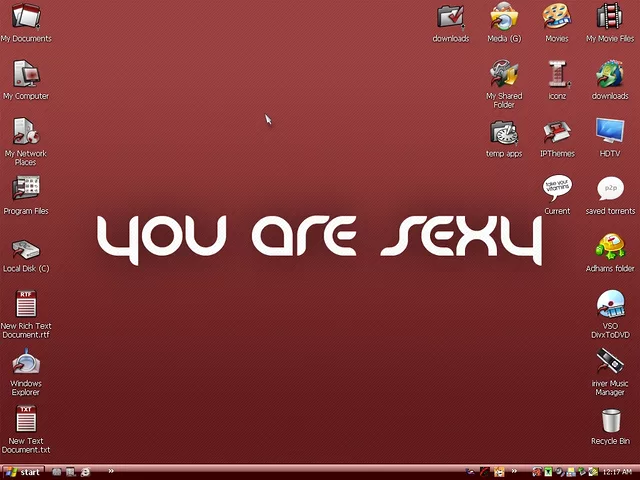Open the top-row downloads folder with checkmark

pos(451,22)
